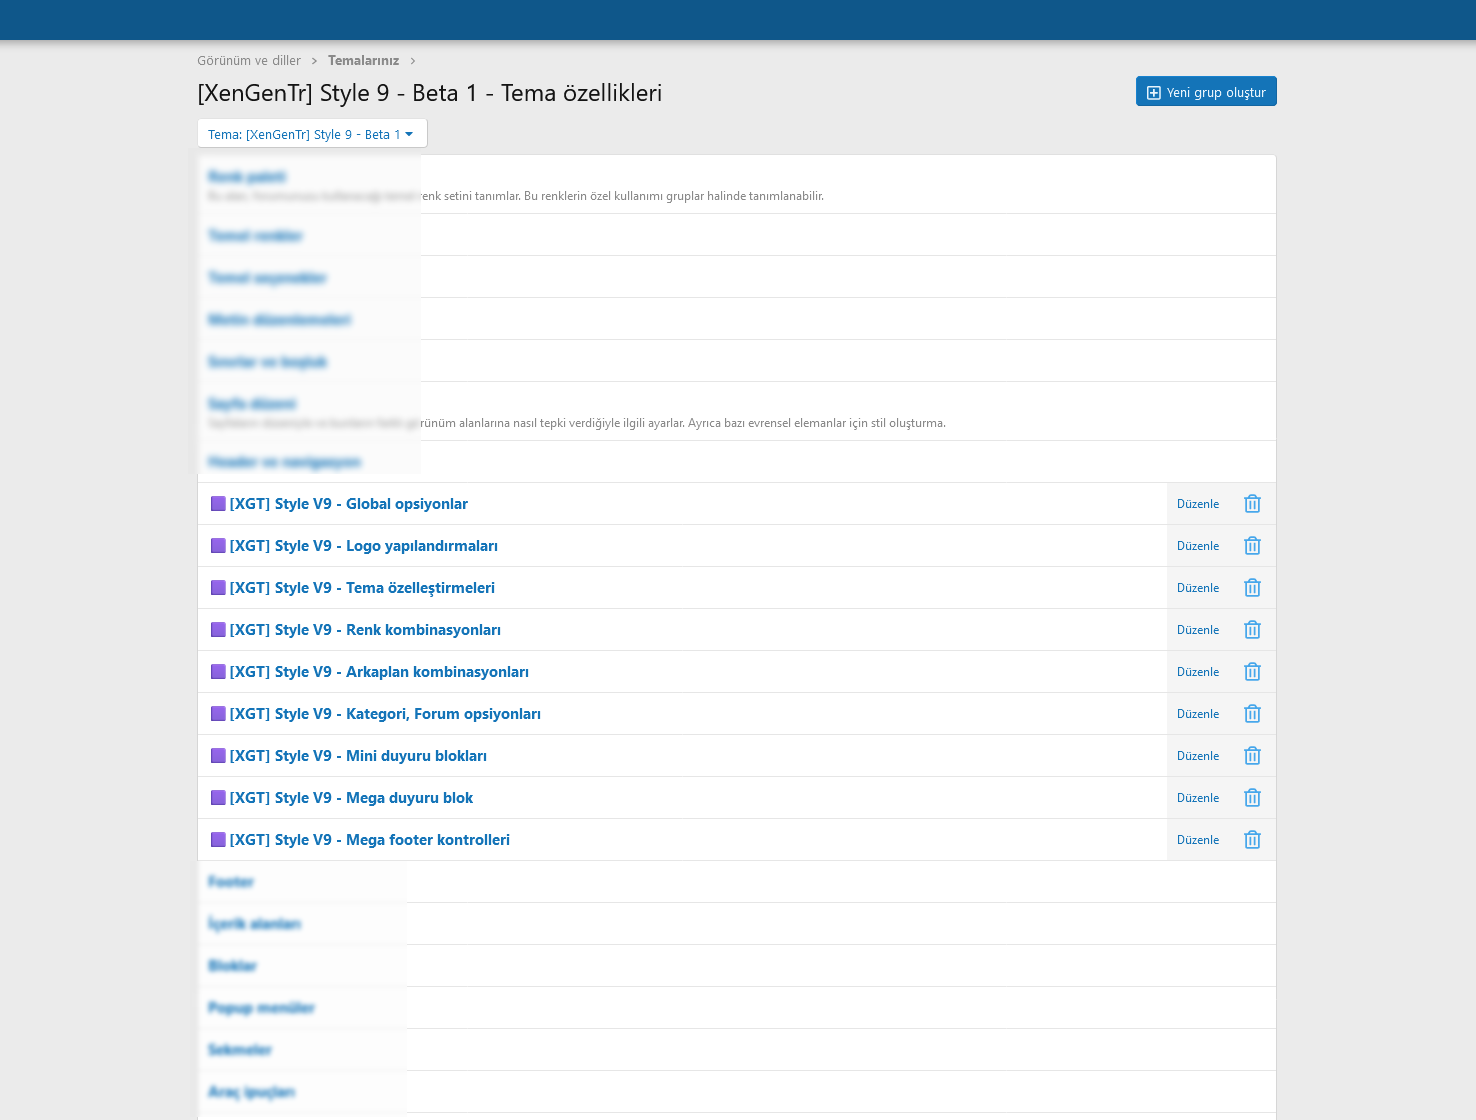This screenshot has width=1476, height=1120.
Task: Click Düzenle for Global opsiyonlar
Action: pyautogui.click(x=1198, y=504)
